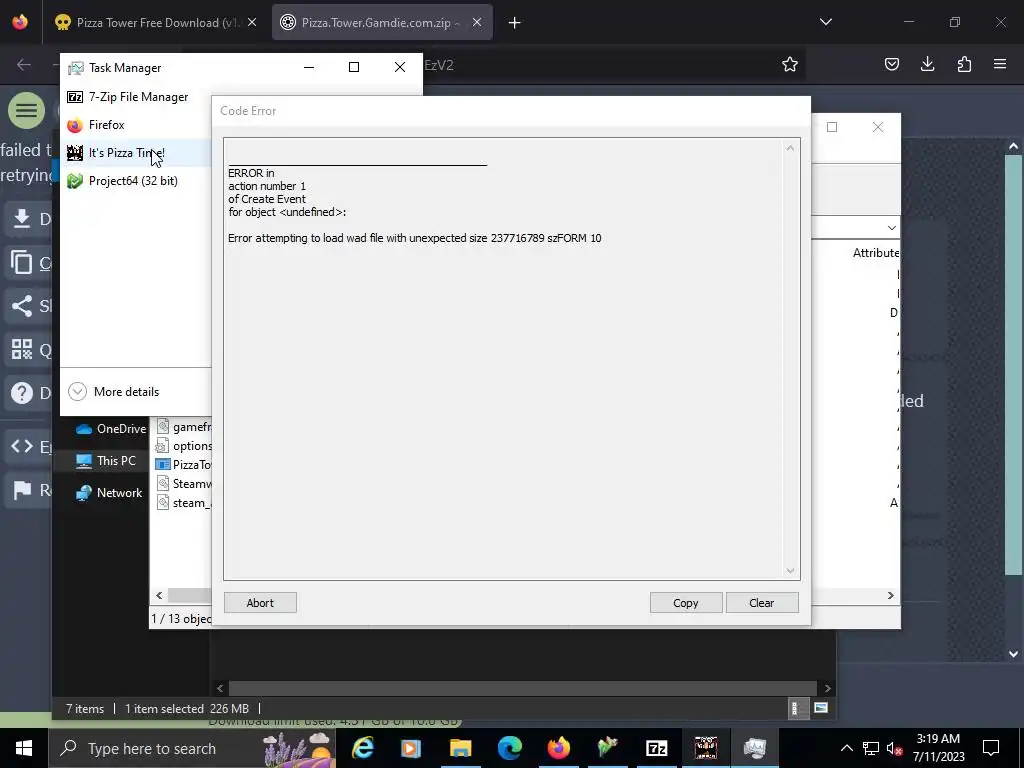Open a new Firefox tab
1024x768 pixels.
[515, 23]
